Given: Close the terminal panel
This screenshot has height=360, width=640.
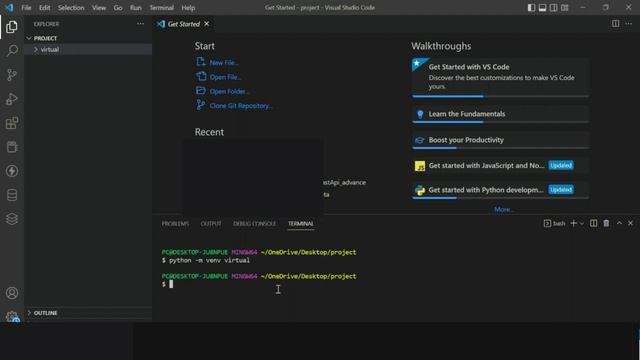Looking at the screenshot, I should 631,223.
